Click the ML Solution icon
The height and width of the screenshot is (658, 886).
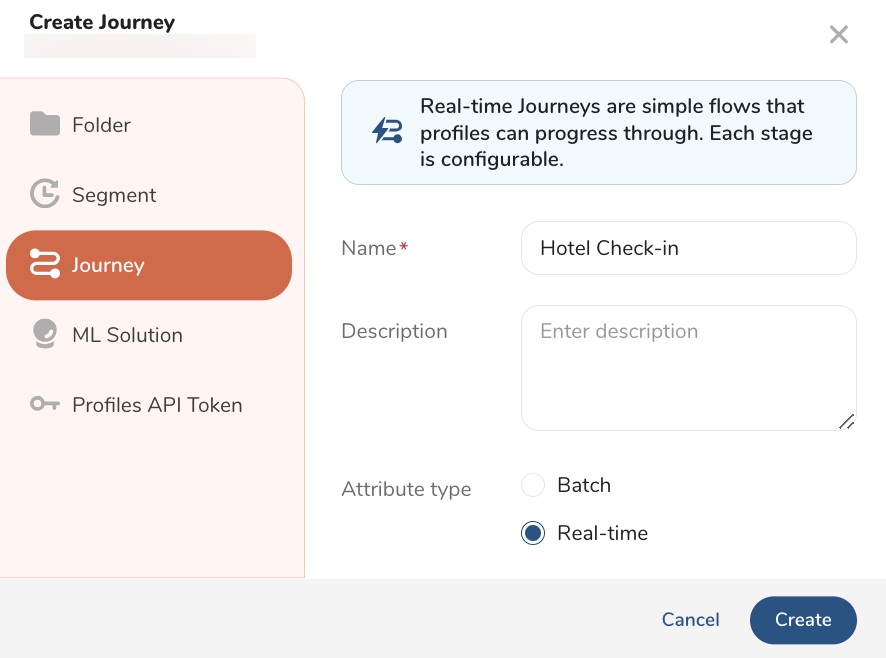[x=45, y=334]
